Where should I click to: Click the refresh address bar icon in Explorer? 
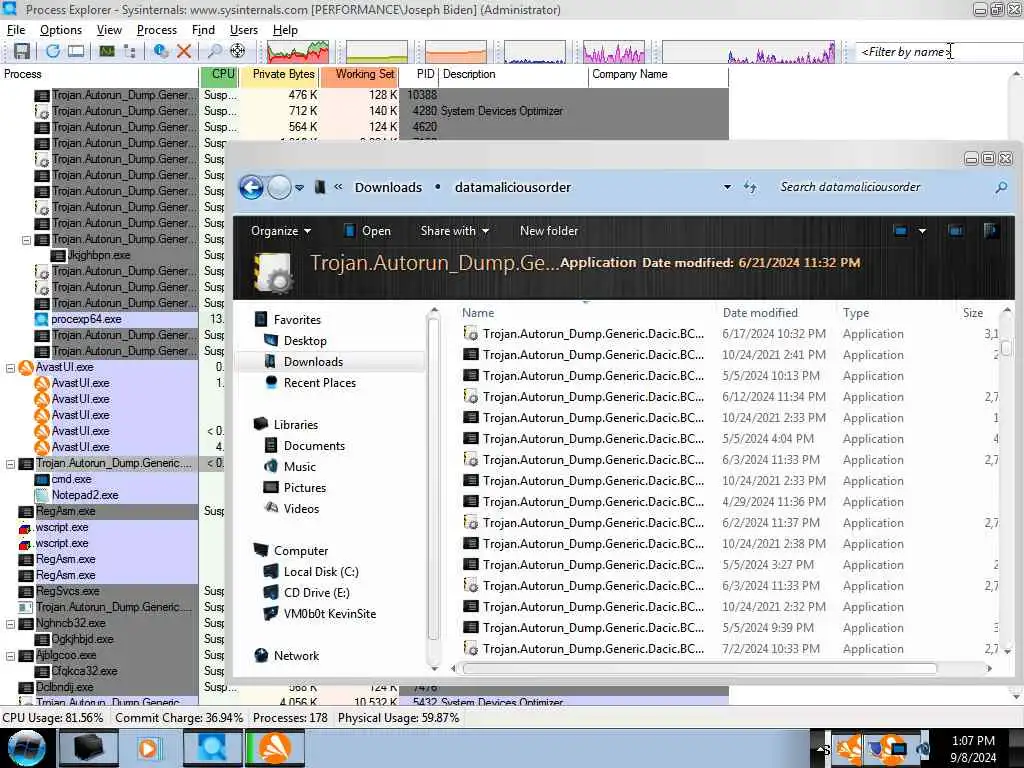tap(750, 187)
